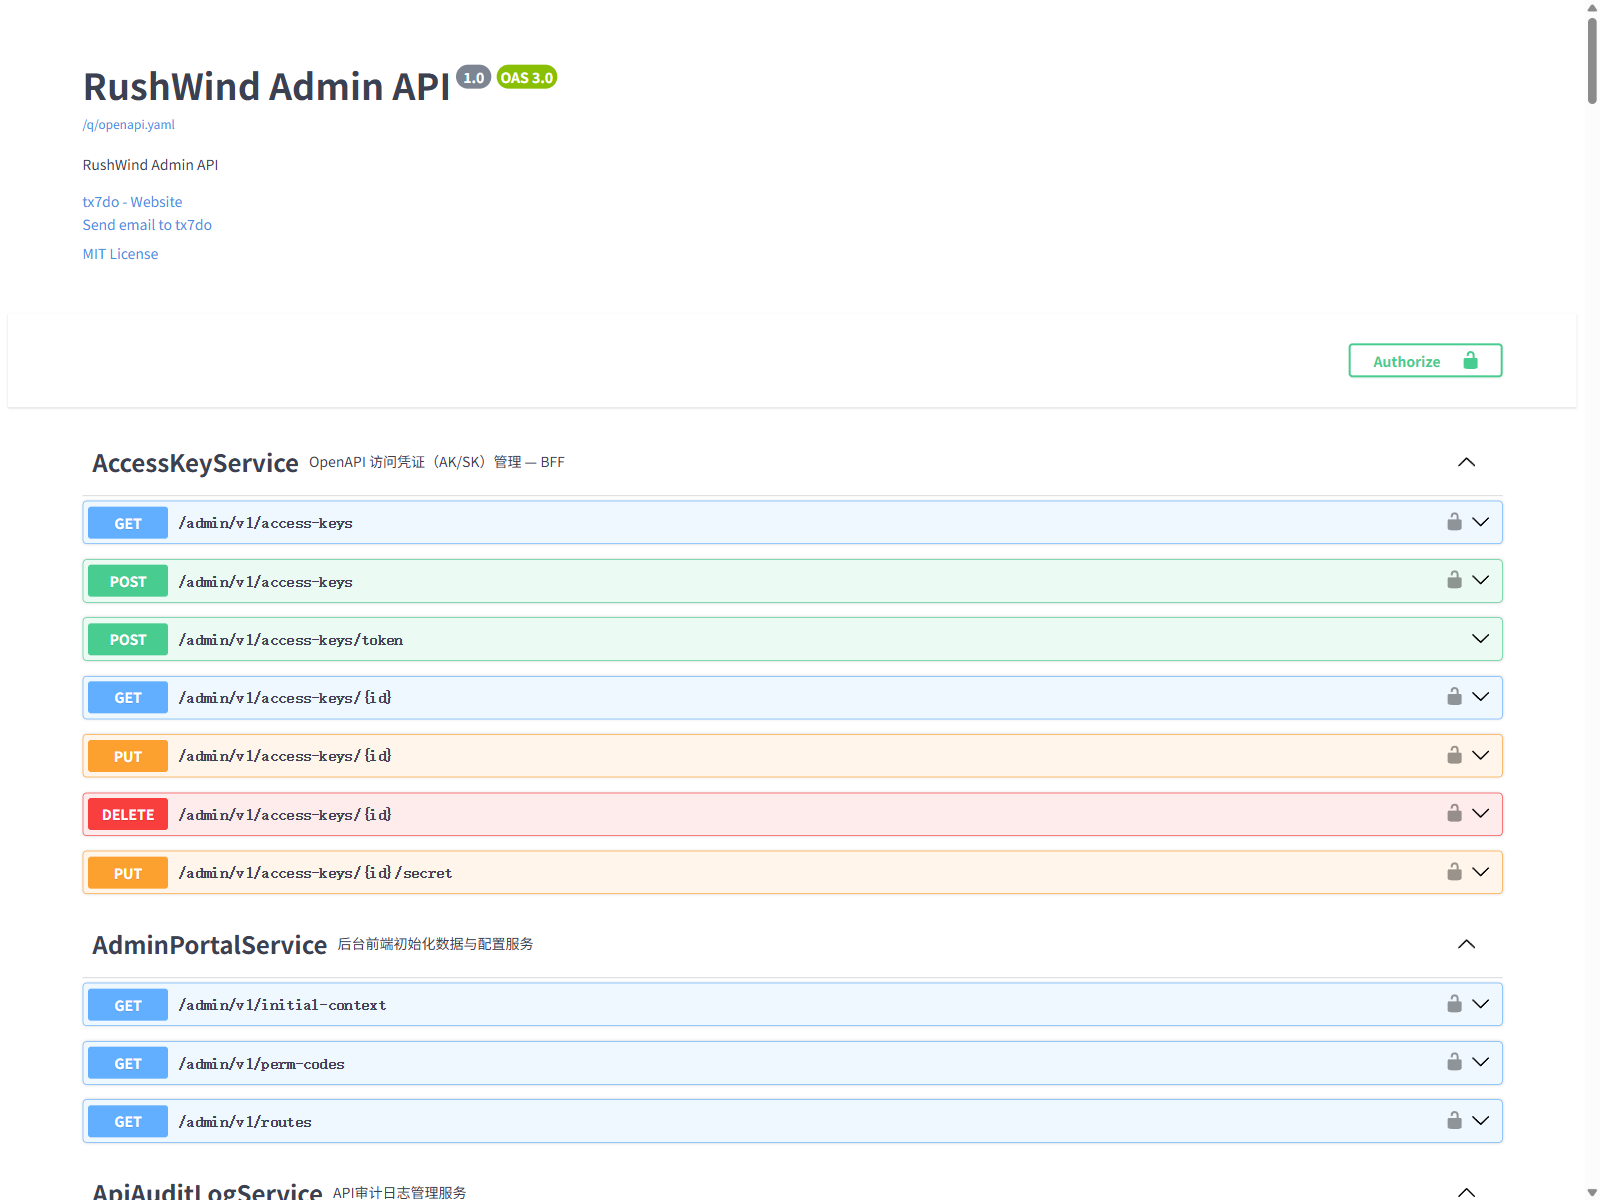Expand PUT access-keys/{id} with chevron
The width and height of the screenshot is (1600, 1200).
point(1481,755)
